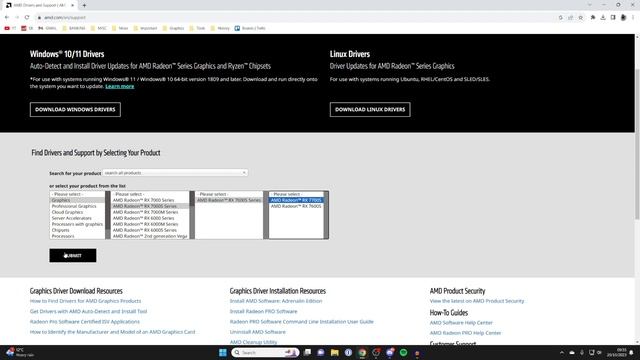This screenshot has height=360, width=640.
Task: Open the Tools bookmark folder
Action: coord(197,28)
